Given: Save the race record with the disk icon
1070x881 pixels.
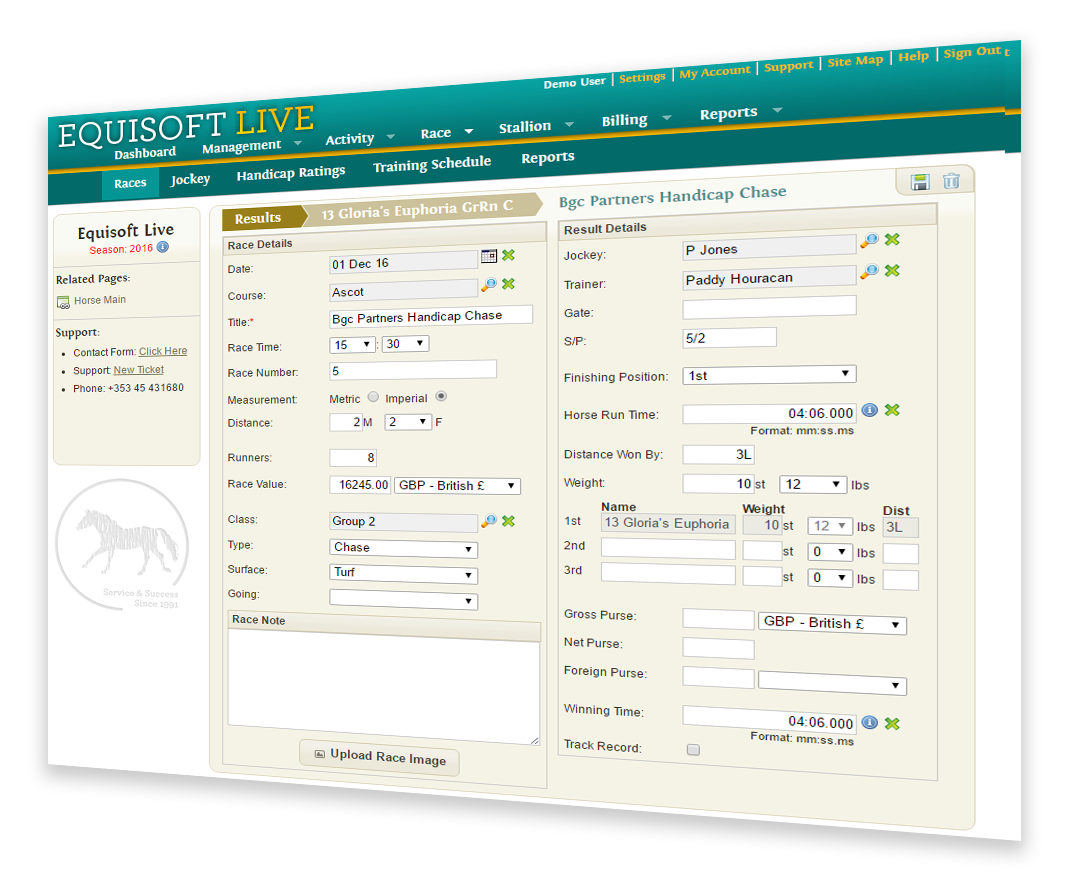Looking at the screenshot, I should 919,180.
